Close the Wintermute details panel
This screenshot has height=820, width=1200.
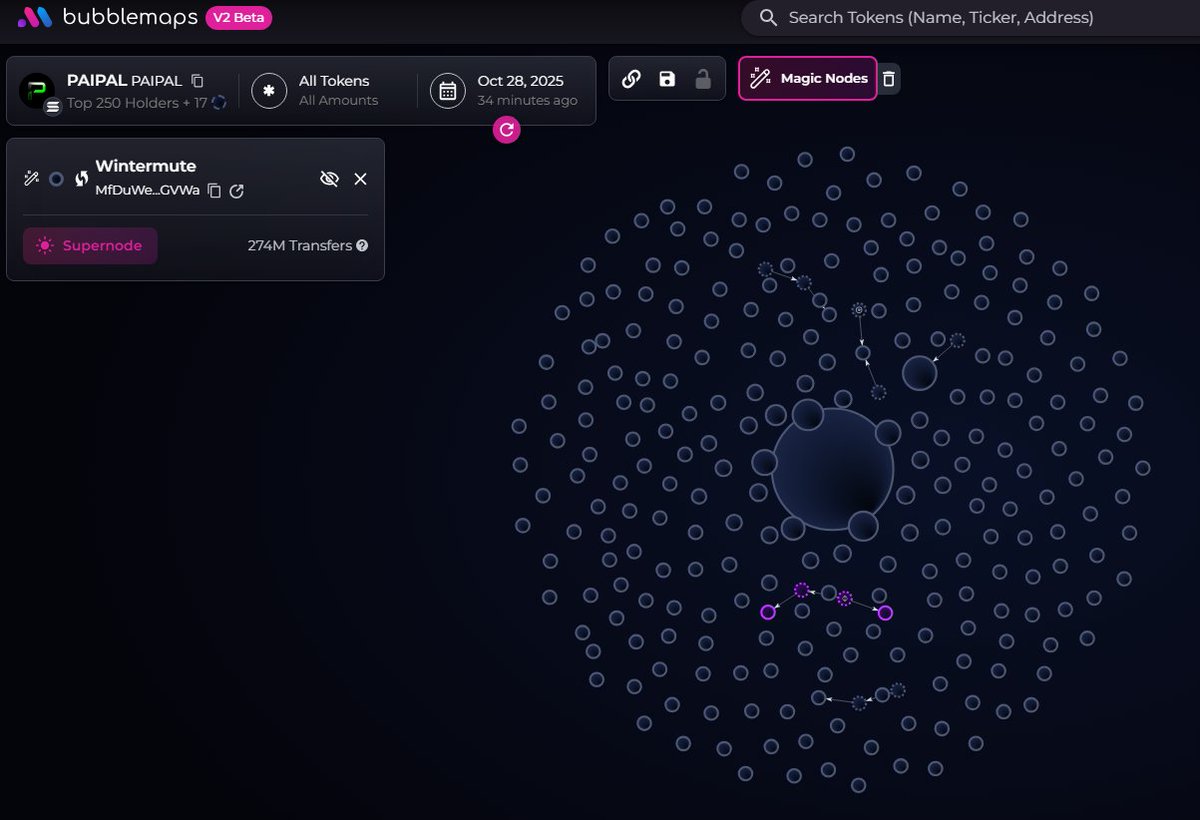[361, 178]
